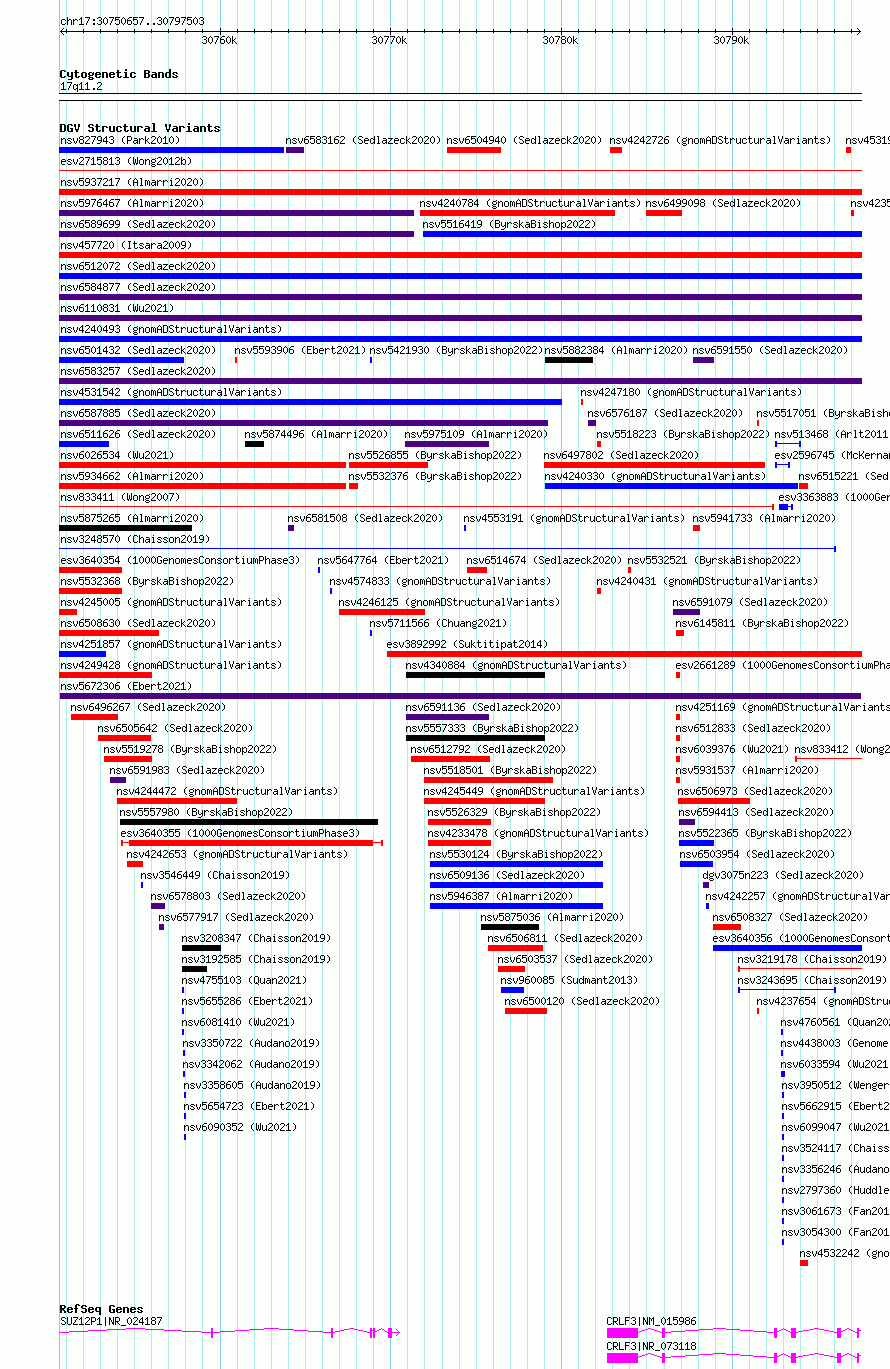Click the esv2715813 (Wong2012b) label

pos(125,161)
